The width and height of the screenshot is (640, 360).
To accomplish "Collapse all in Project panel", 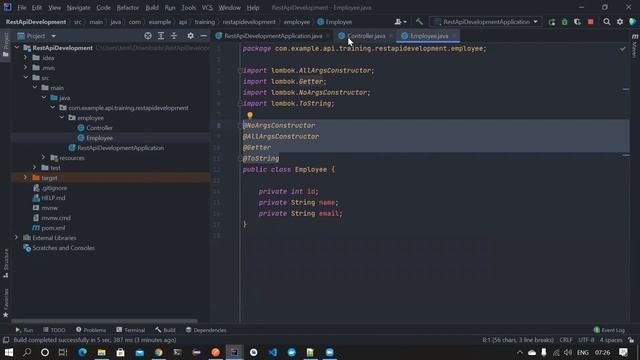I will [x=174, y=36].
